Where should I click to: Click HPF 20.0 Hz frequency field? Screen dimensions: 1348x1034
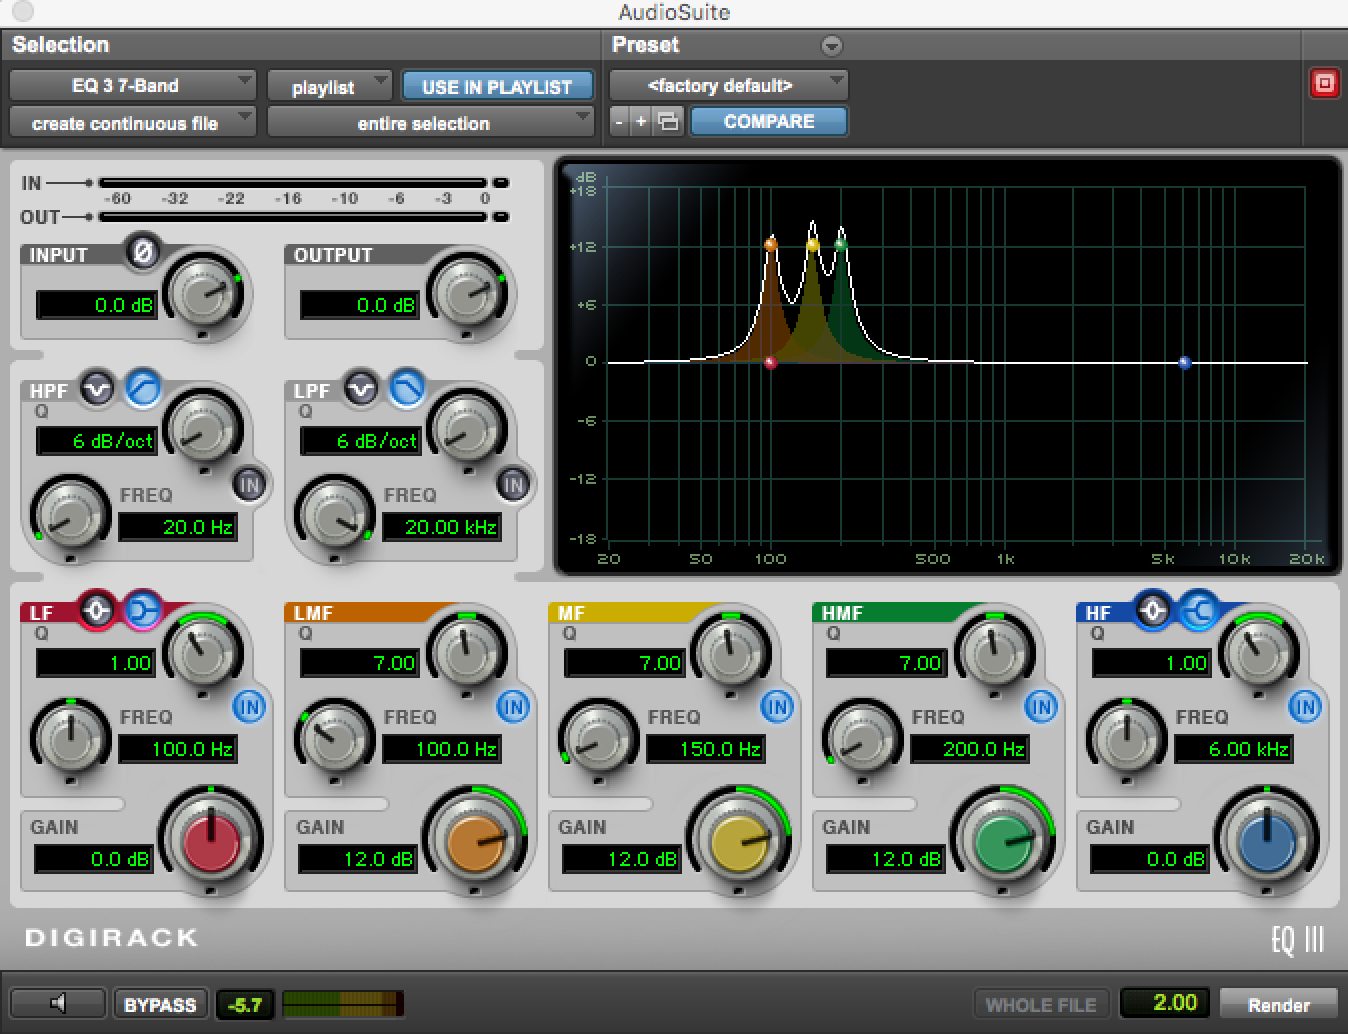point(178,527)
